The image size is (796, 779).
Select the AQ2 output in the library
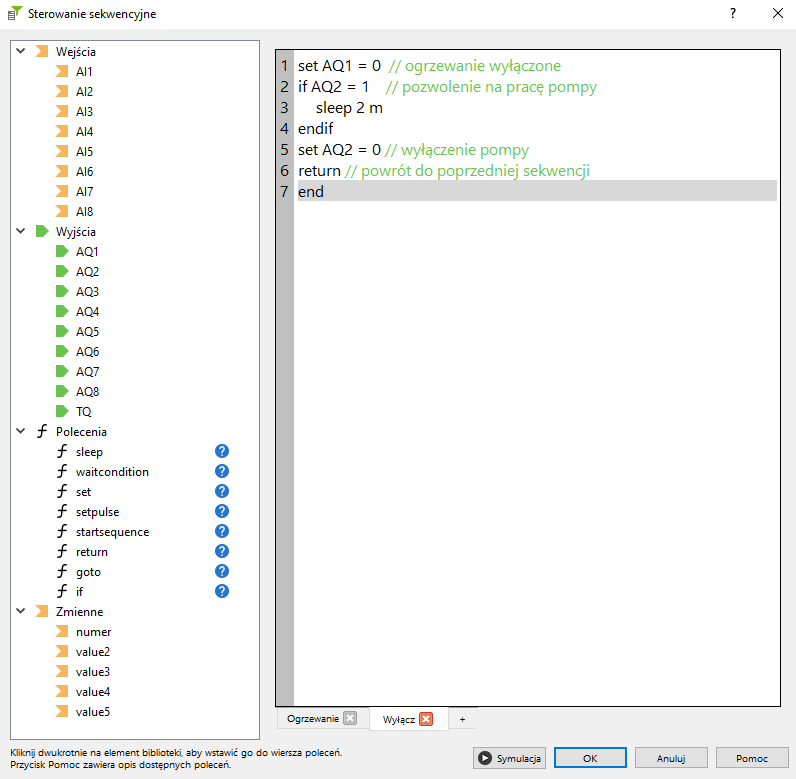point(87,272)
